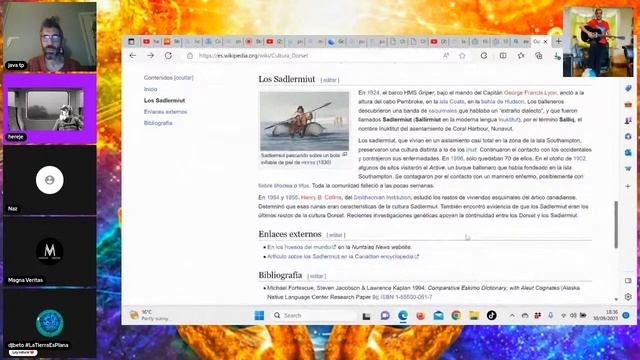Open tab actions menu at tab strip start
Image resolution: width=640 pixels, height=360 pixels.
pos(131,42)
